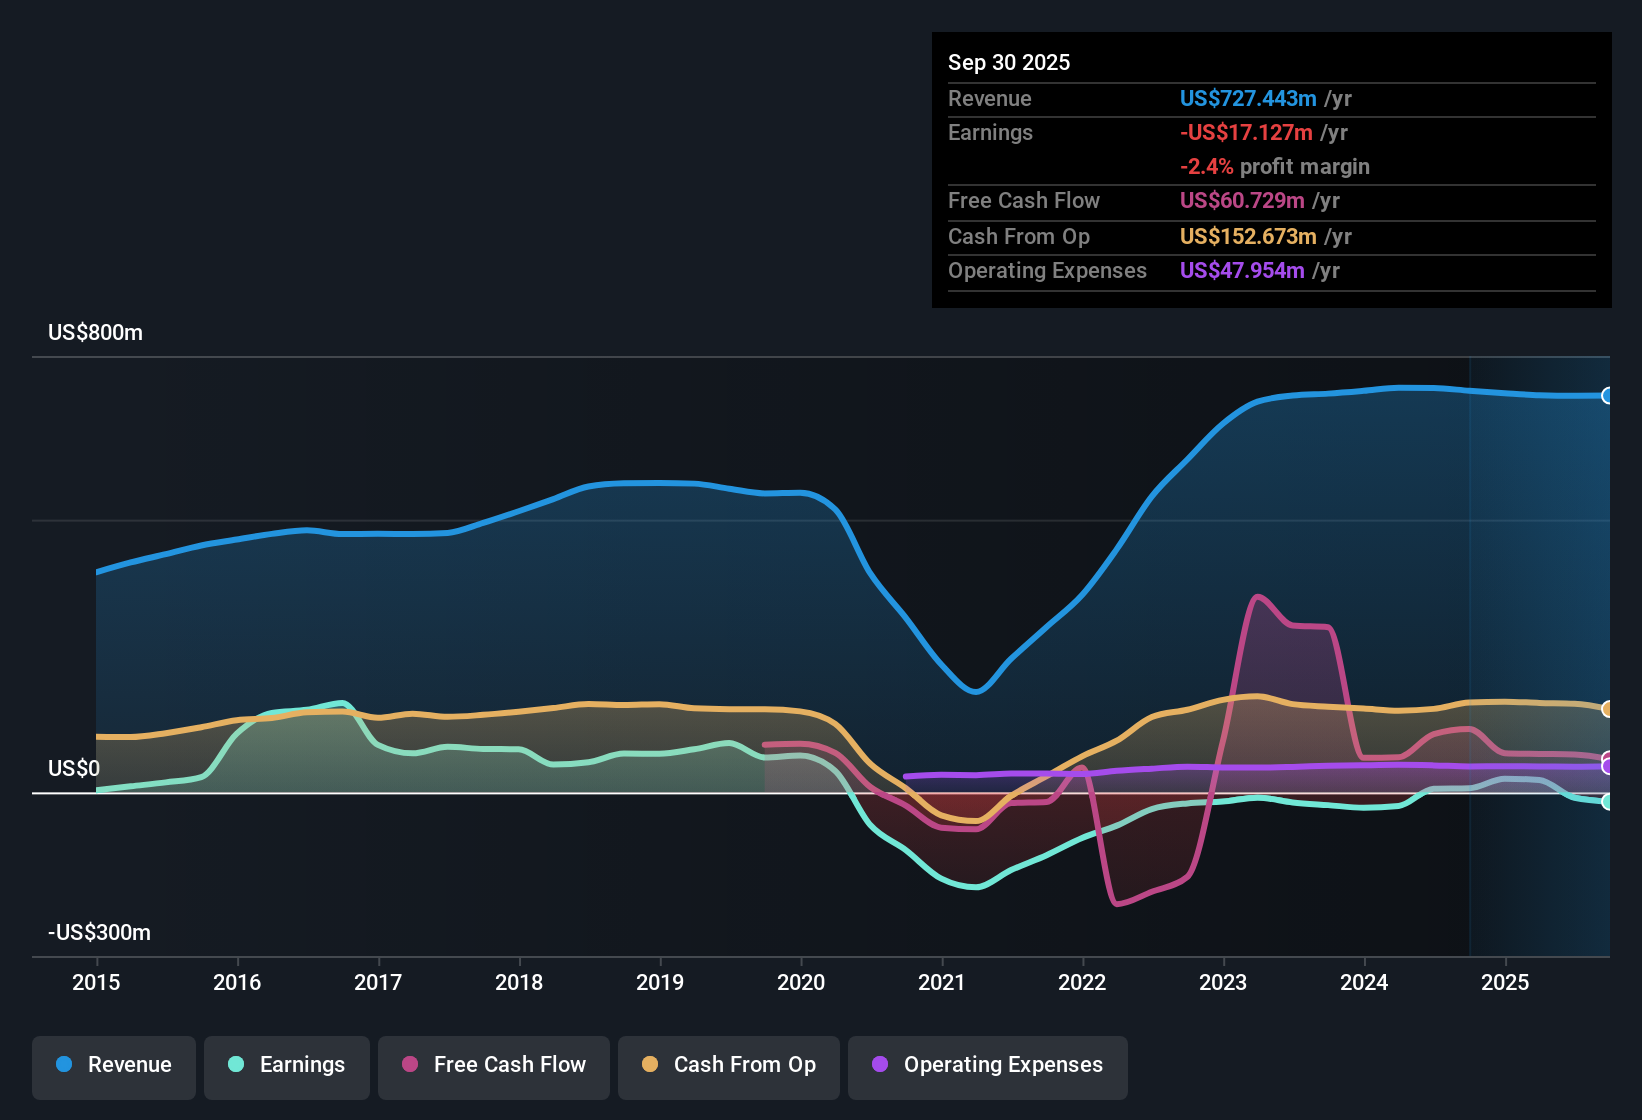Click the highlighted forecast region of the chart
The image size is (1642, 1120).
coord(1540,650)
